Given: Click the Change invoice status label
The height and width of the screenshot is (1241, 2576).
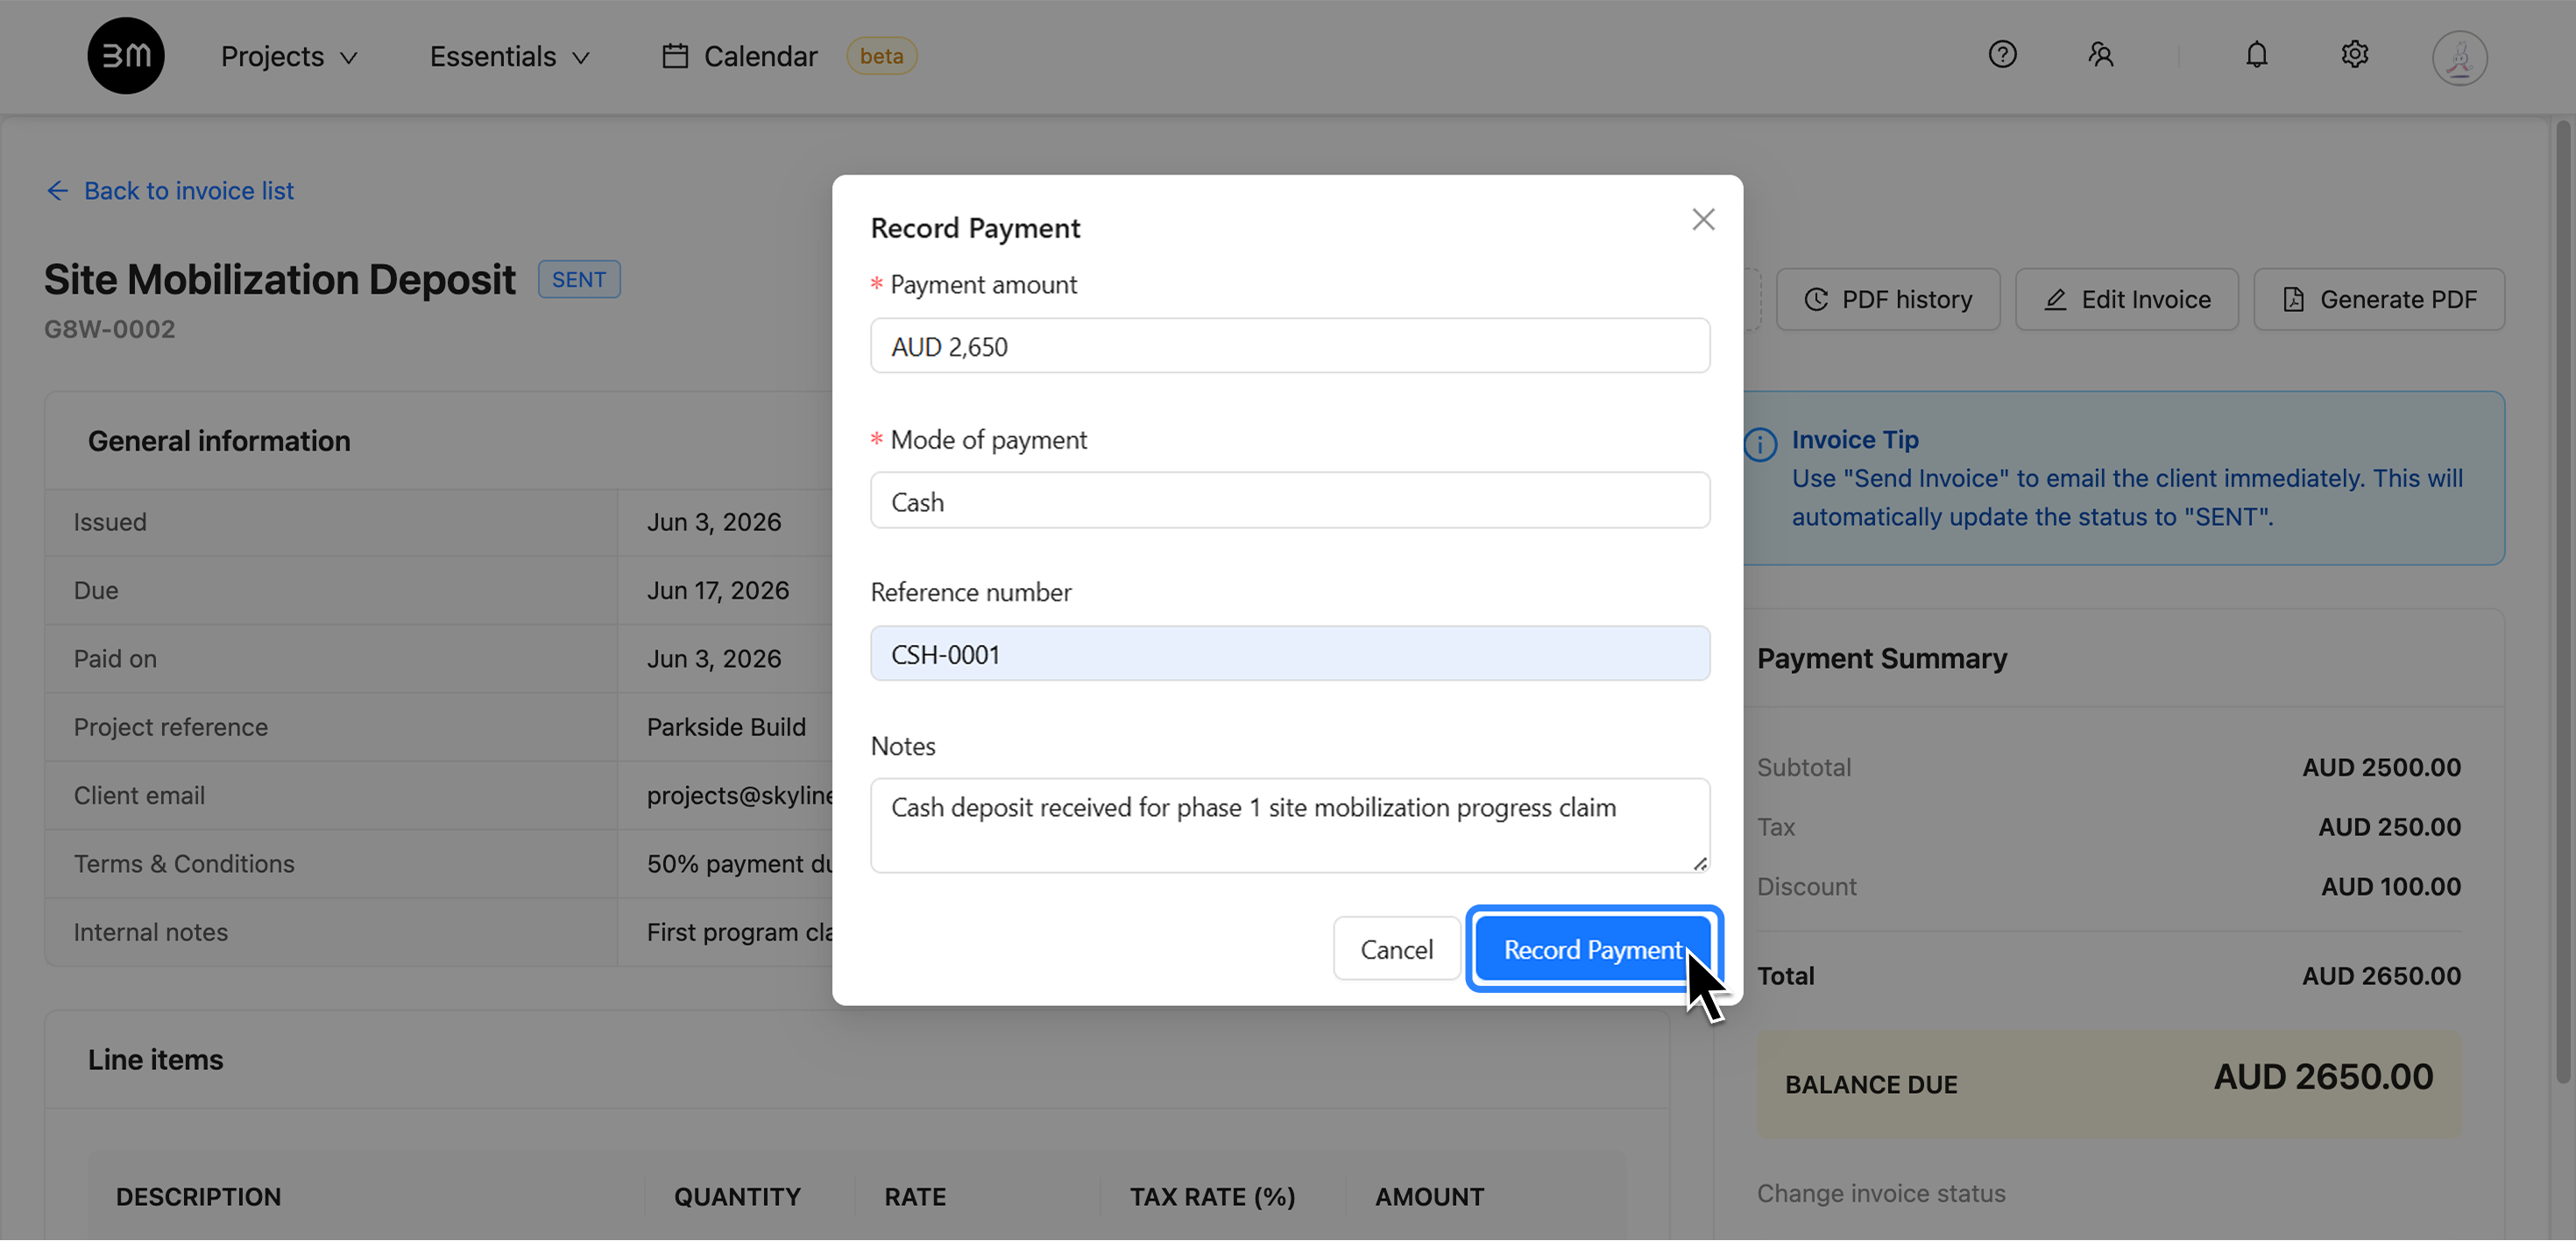Looking at the screenshot, I should click(x=1881, y=1193).
